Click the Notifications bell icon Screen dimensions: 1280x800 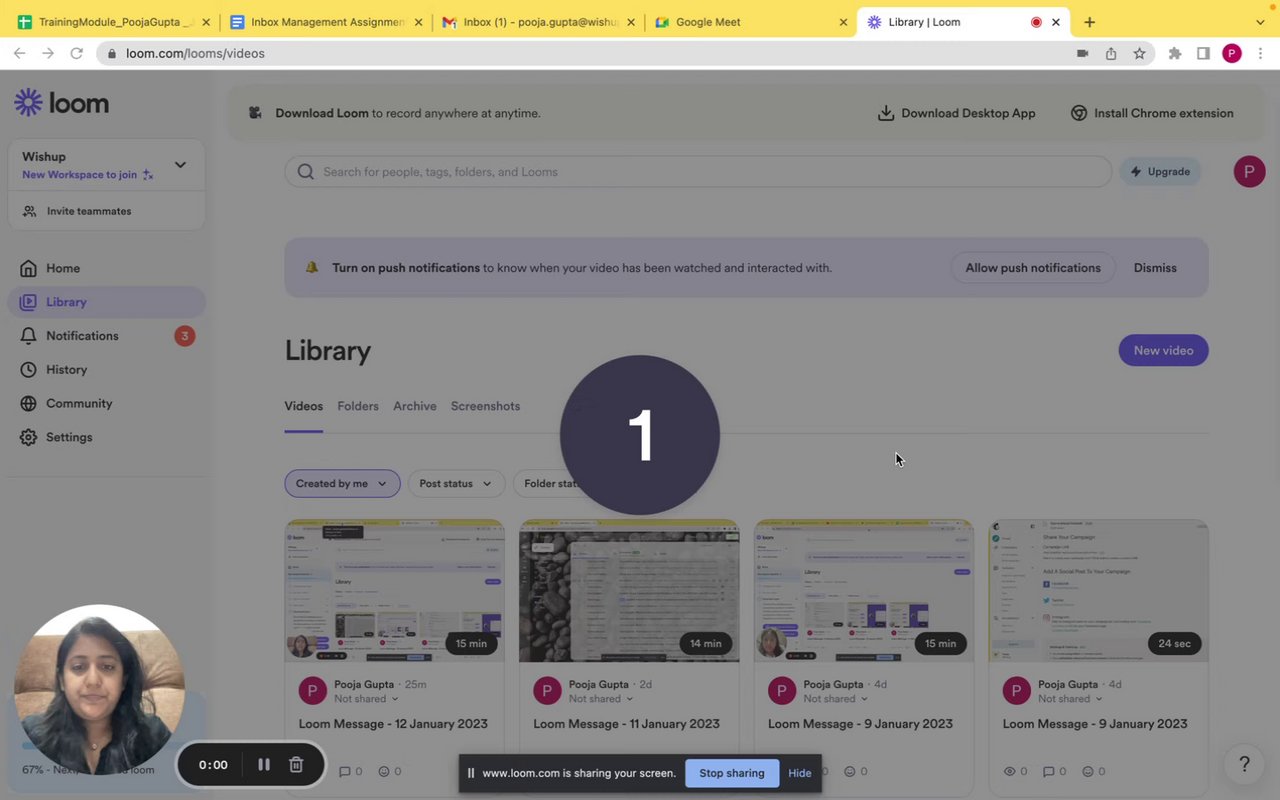28,336
